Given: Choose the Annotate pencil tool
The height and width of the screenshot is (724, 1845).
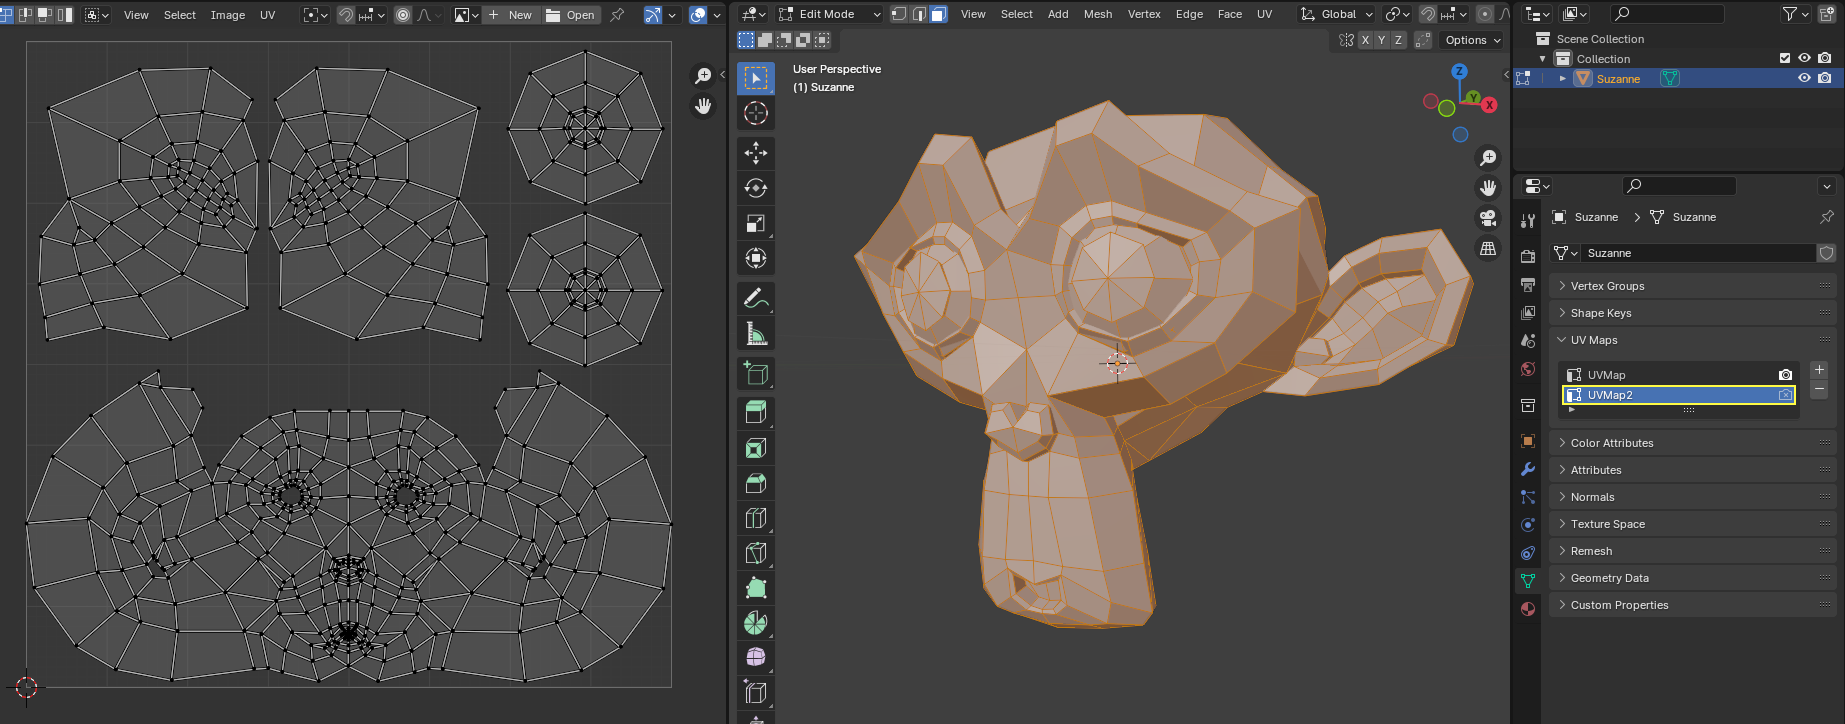Looking at the screenshot, I should (x=756, y=298).
